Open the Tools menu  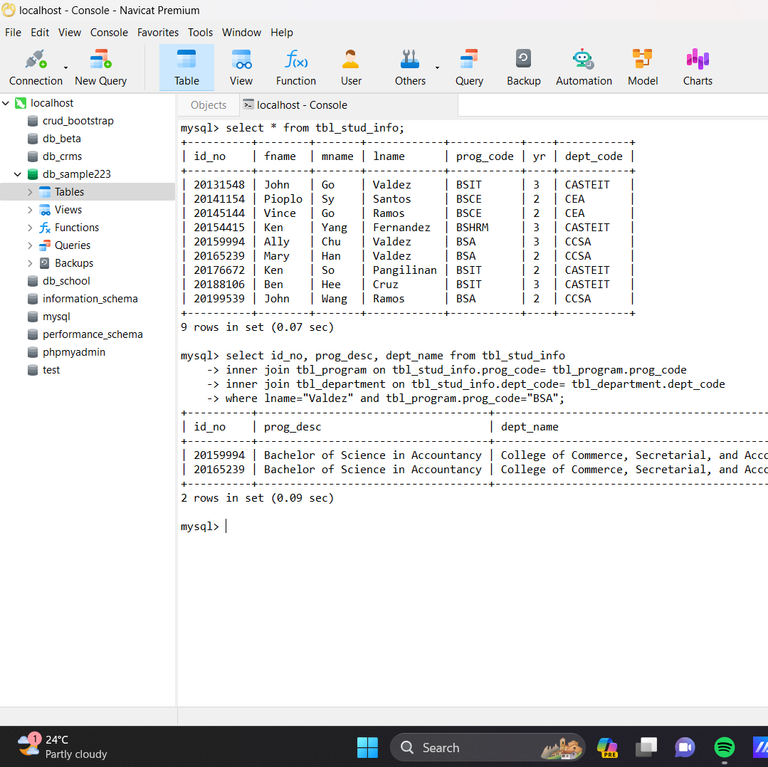coord(200,32)
